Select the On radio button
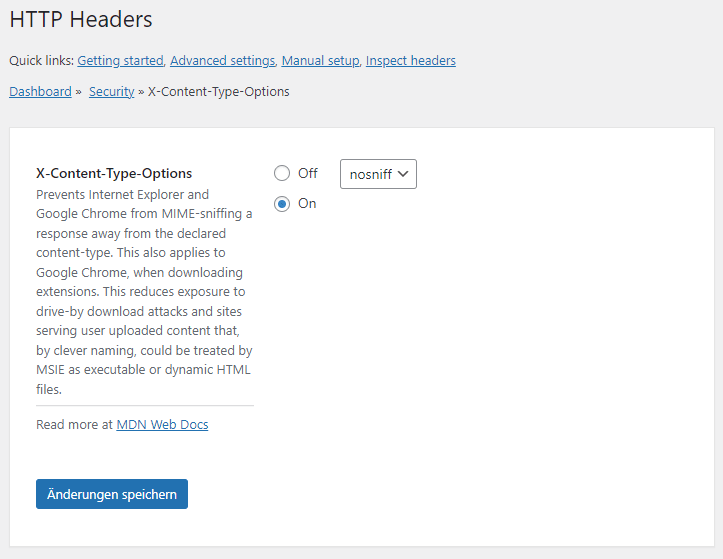723x559 pixels. [x=282, y=203]
